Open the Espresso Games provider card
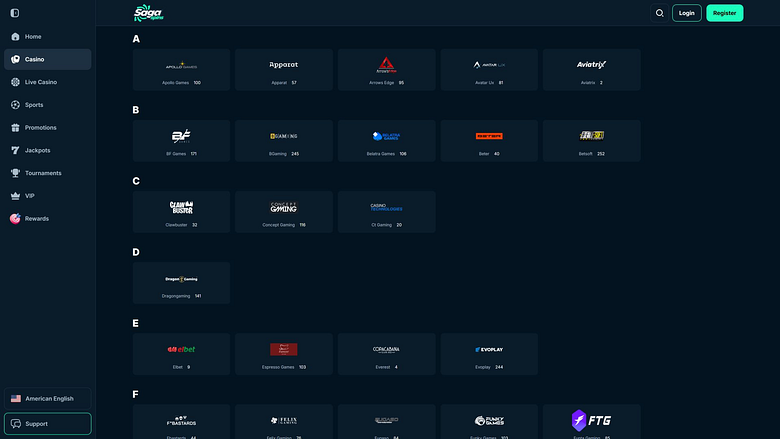This screenshot has width=780, height=439. coord(284,354)
